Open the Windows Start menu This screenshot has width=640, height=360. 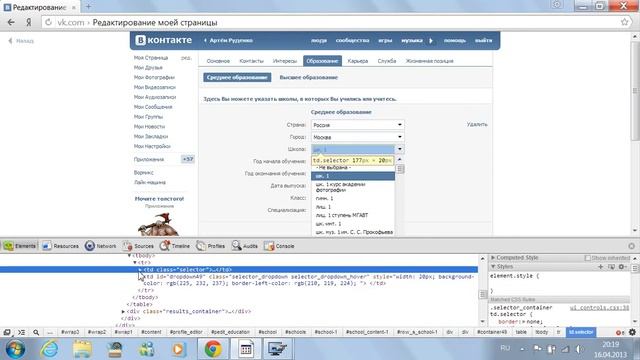click(x=15, y=349)
